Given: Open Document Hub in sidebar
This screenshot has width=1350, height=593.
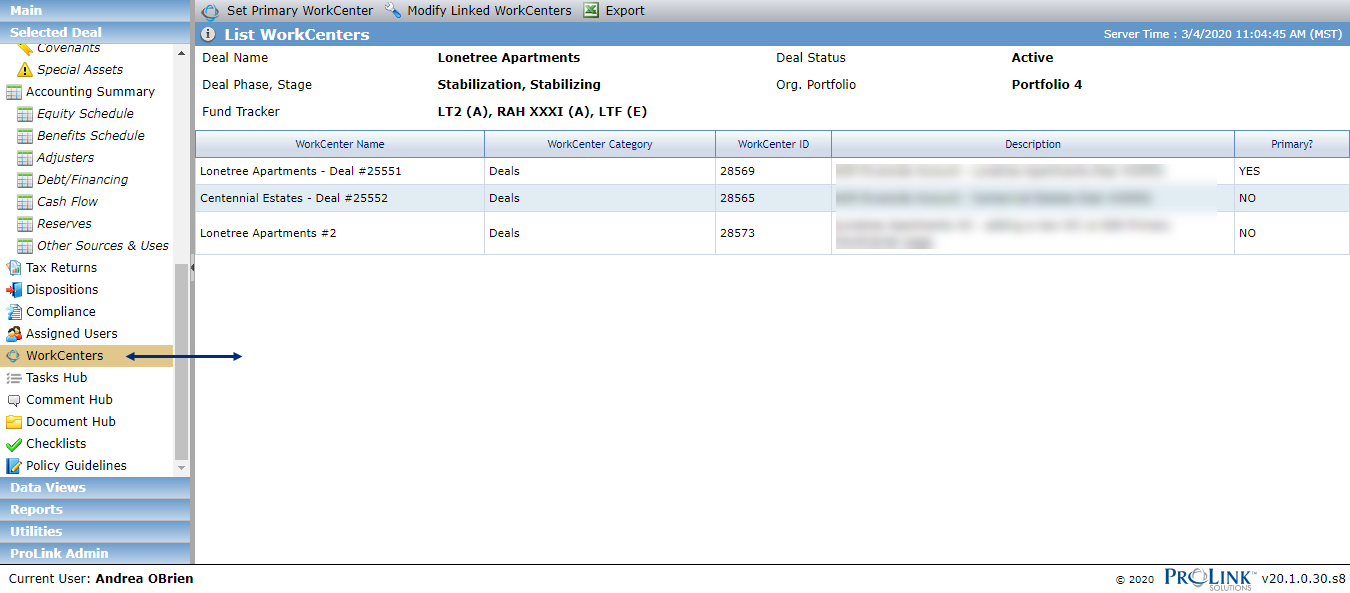Looking at the screenshot, I should click(x=71, y=422).
